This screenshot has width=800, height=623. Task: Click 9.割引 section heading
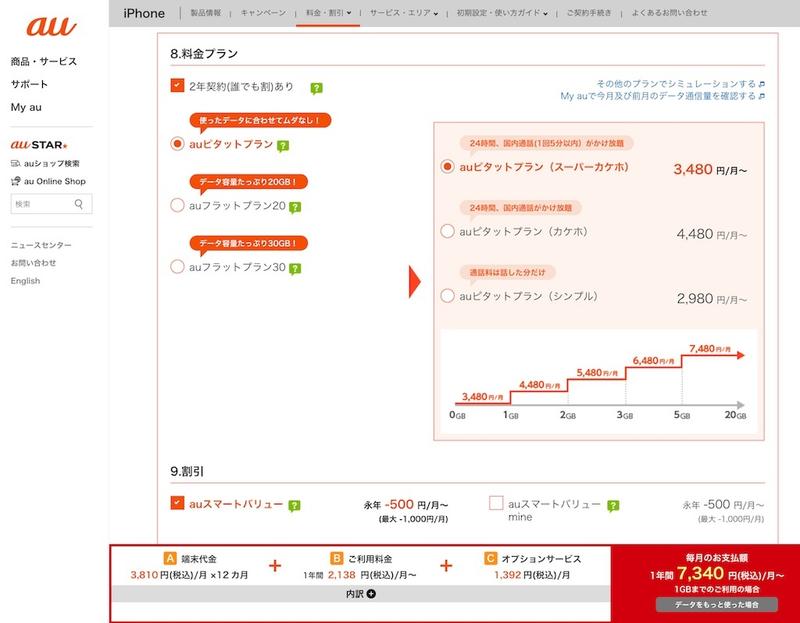(187, 471)
